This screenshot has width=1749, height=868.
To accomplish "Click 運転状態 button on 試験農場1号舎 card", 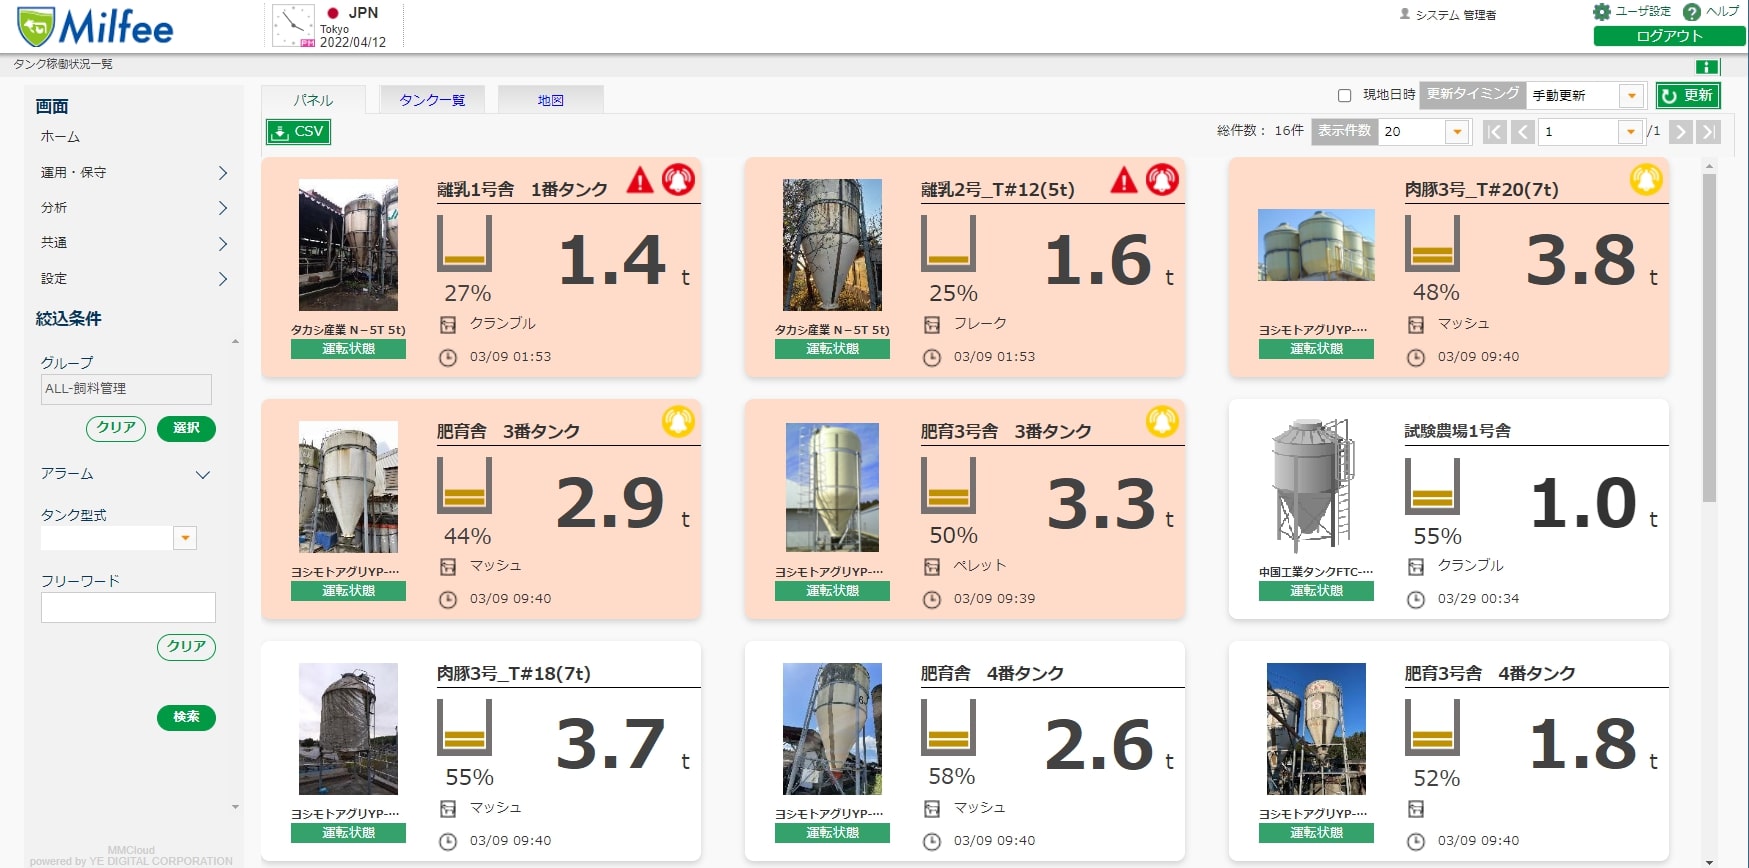I will [x=1316, y=591].
